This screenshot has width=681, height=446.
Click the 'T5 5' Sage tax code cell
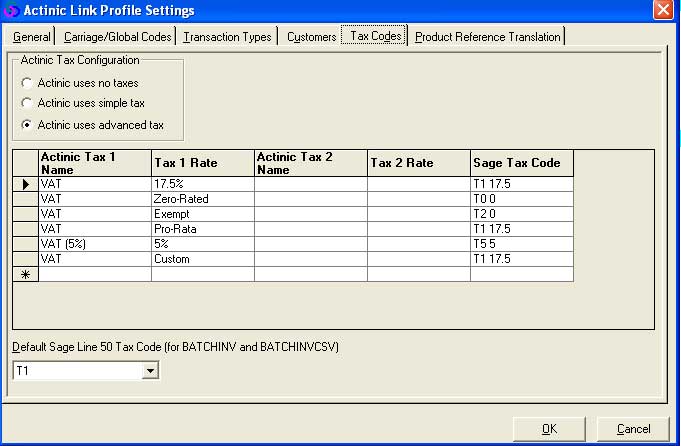pos(521,244)
